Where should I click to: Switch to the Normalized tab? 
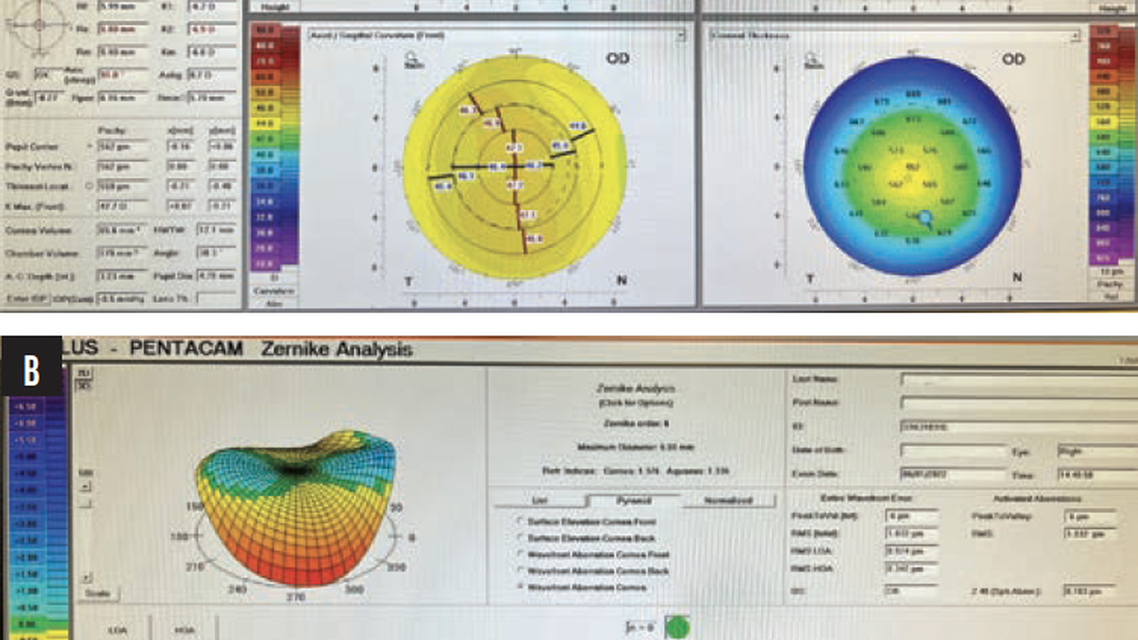[728, 501]
